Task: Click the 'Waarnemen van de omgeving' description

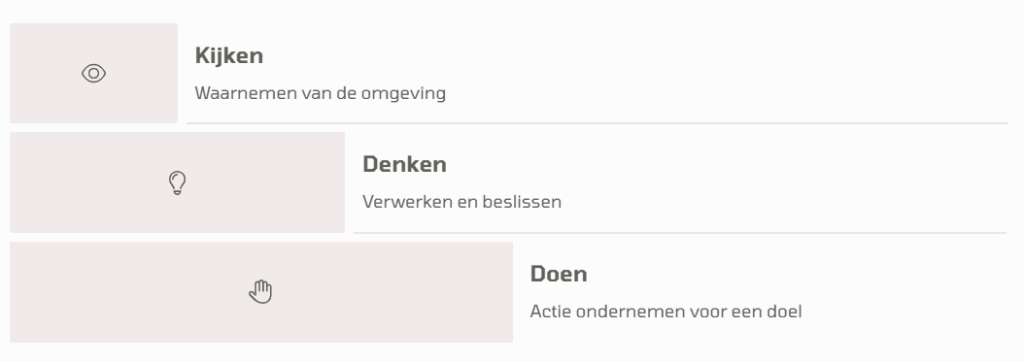Action: [x=320, y=93]
